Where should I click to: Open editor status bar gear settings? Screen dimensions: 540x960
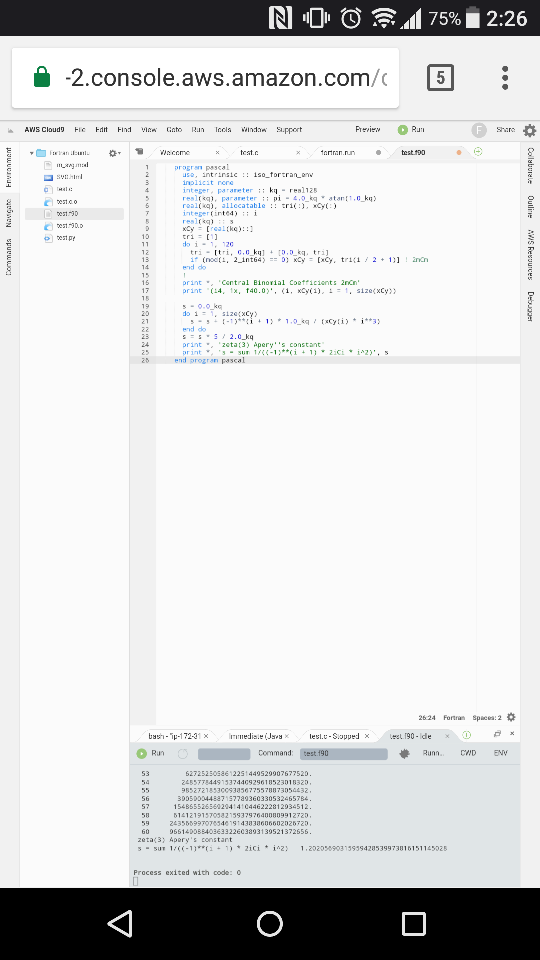[511, 718]
